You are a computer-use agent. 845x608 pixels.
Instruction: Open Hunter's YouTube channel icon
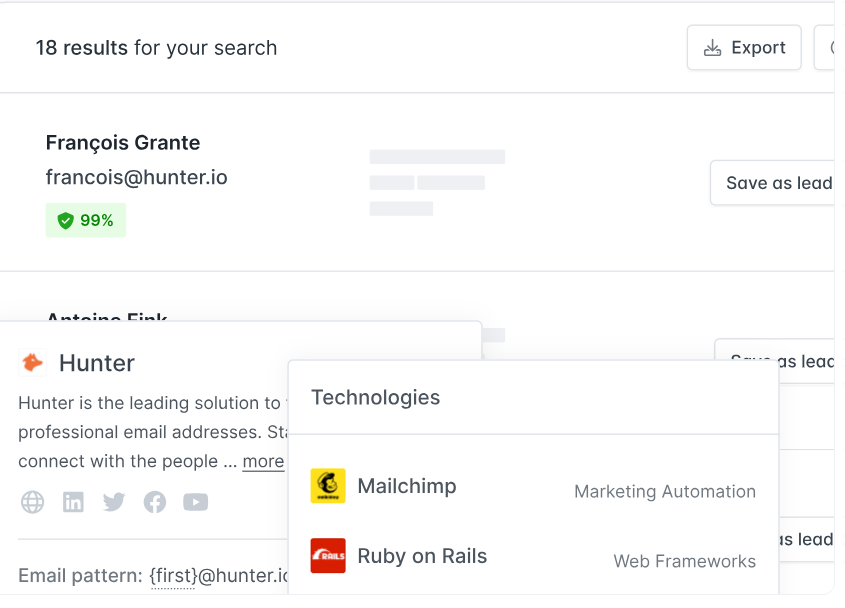pyautogui.click(x=196, y=502)
